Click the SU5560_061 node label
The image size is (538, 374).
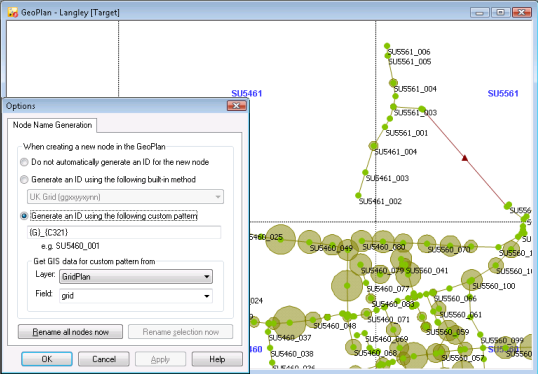[461, 315]
